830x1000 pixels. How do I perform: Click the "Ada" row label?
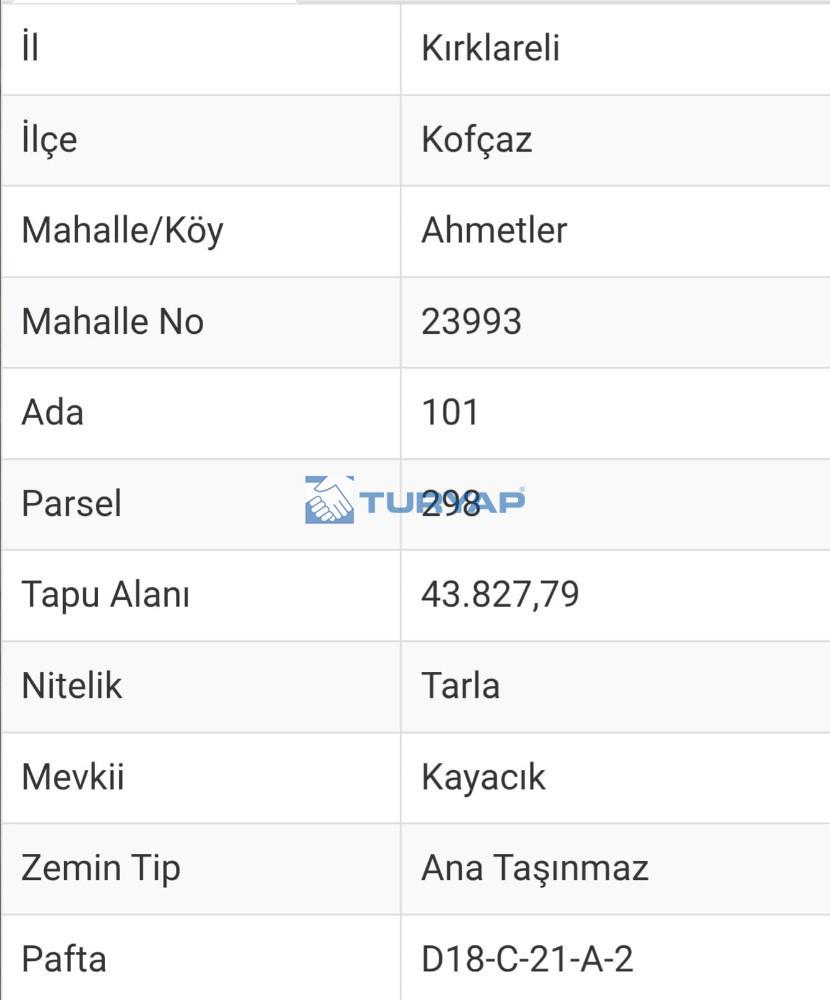tap(52, 412)
